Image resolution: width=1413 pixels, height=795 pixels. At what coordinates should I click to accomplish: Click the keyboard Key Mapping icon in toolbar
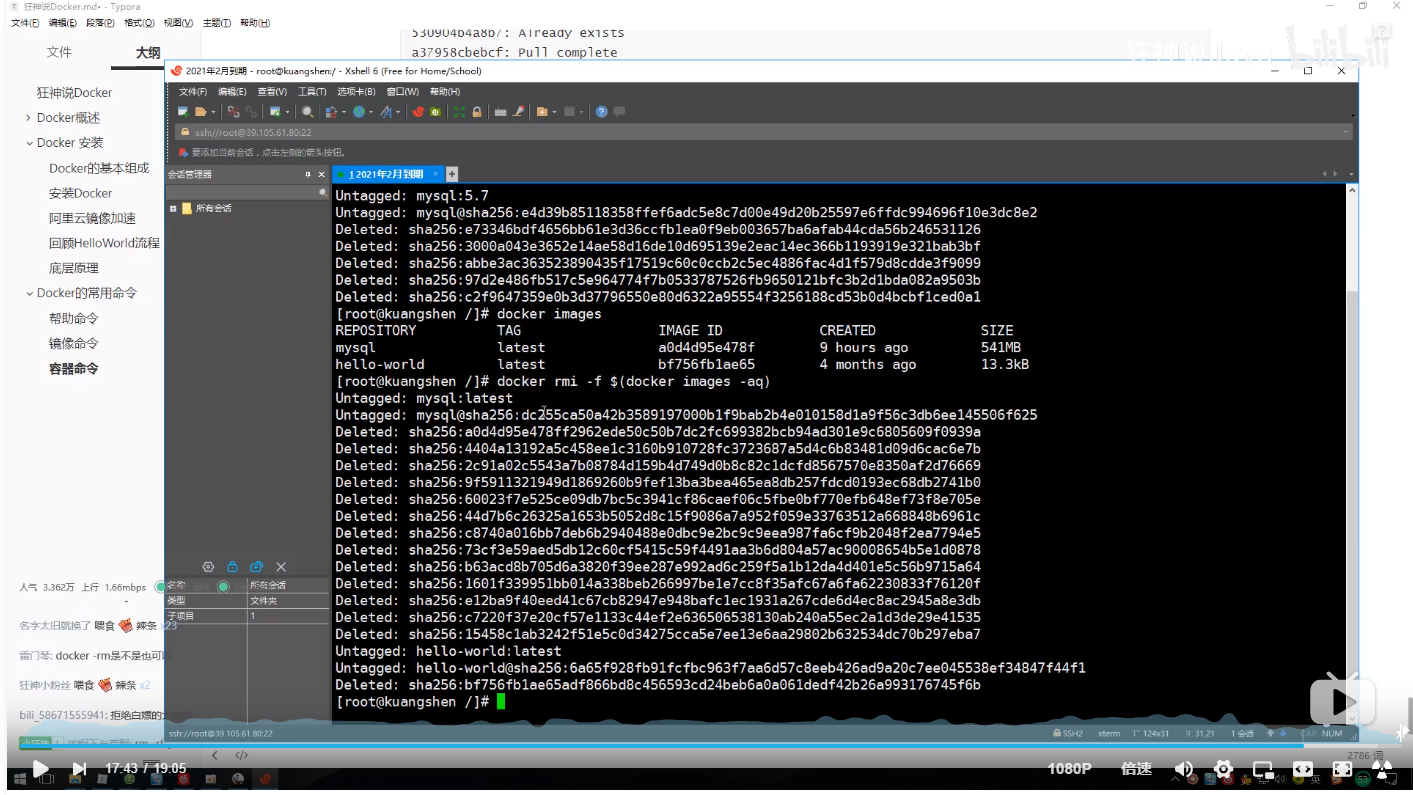(500, 112)
